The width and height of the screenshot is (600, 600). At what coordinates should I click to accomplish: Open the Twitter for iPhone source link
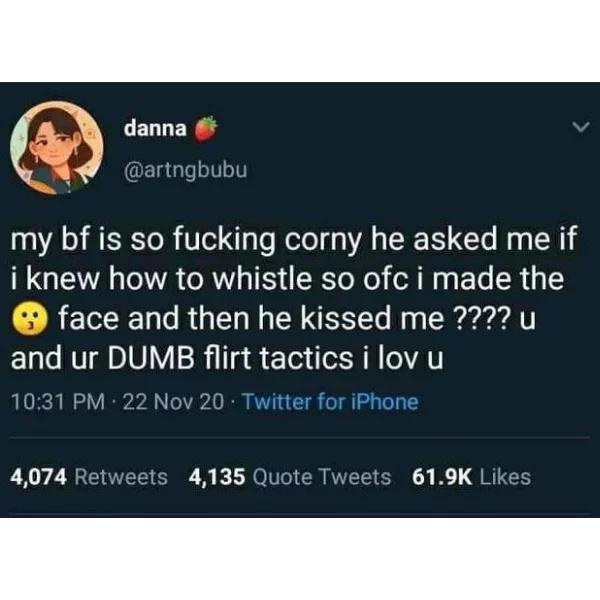[x=331, y=402]
